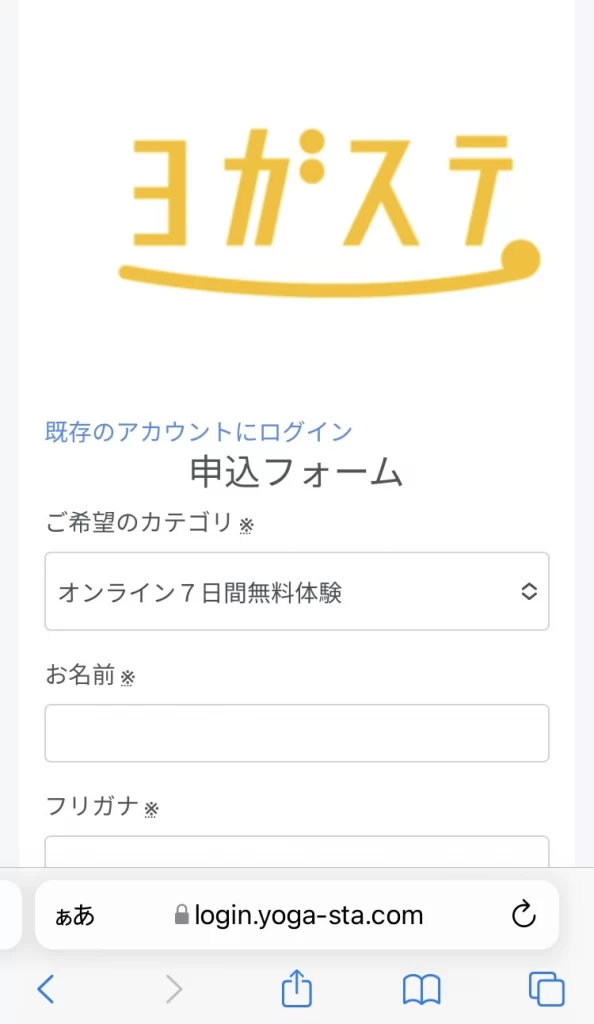Click the フリガナ field label
594x1024 pixels.
pos(92,806)
